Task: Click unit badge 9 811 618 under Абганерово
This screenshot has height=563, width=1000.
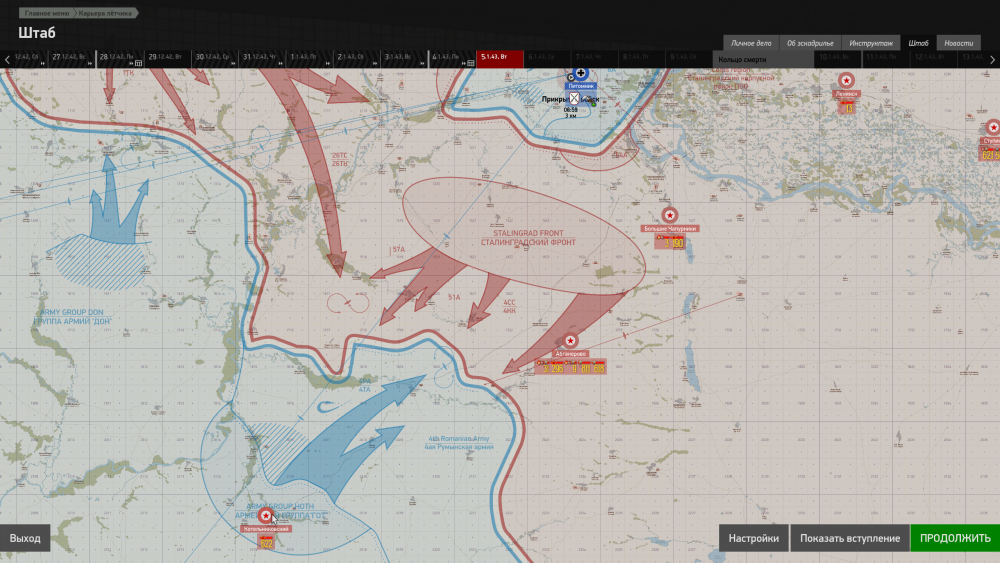Action: [587, 367]
